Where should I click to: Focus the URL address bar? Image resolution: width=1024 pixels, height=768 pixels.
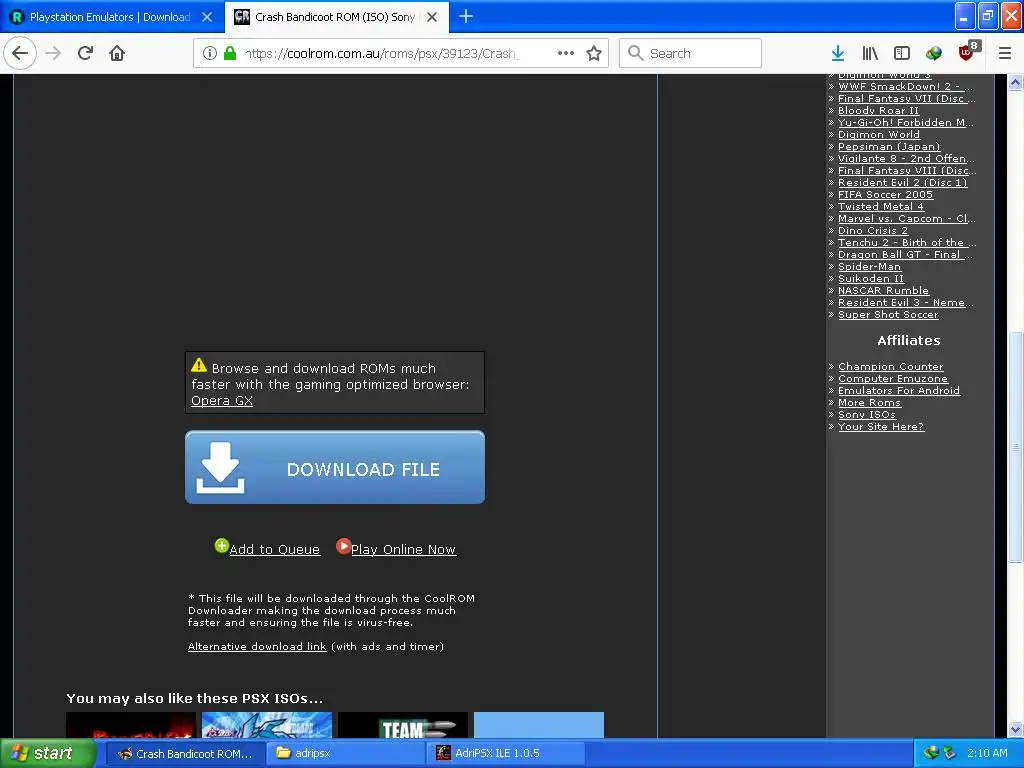[383, 53]
